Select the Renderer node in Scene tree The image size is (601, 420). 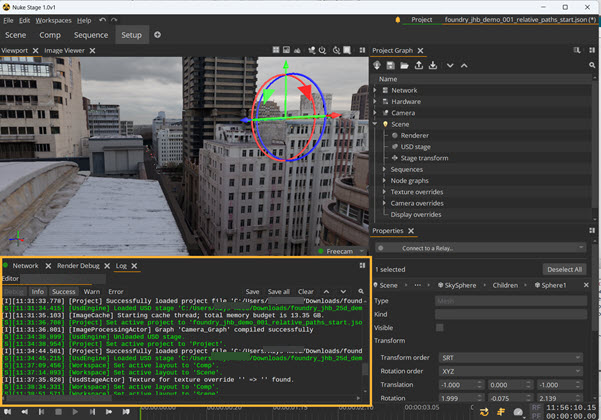414,135
